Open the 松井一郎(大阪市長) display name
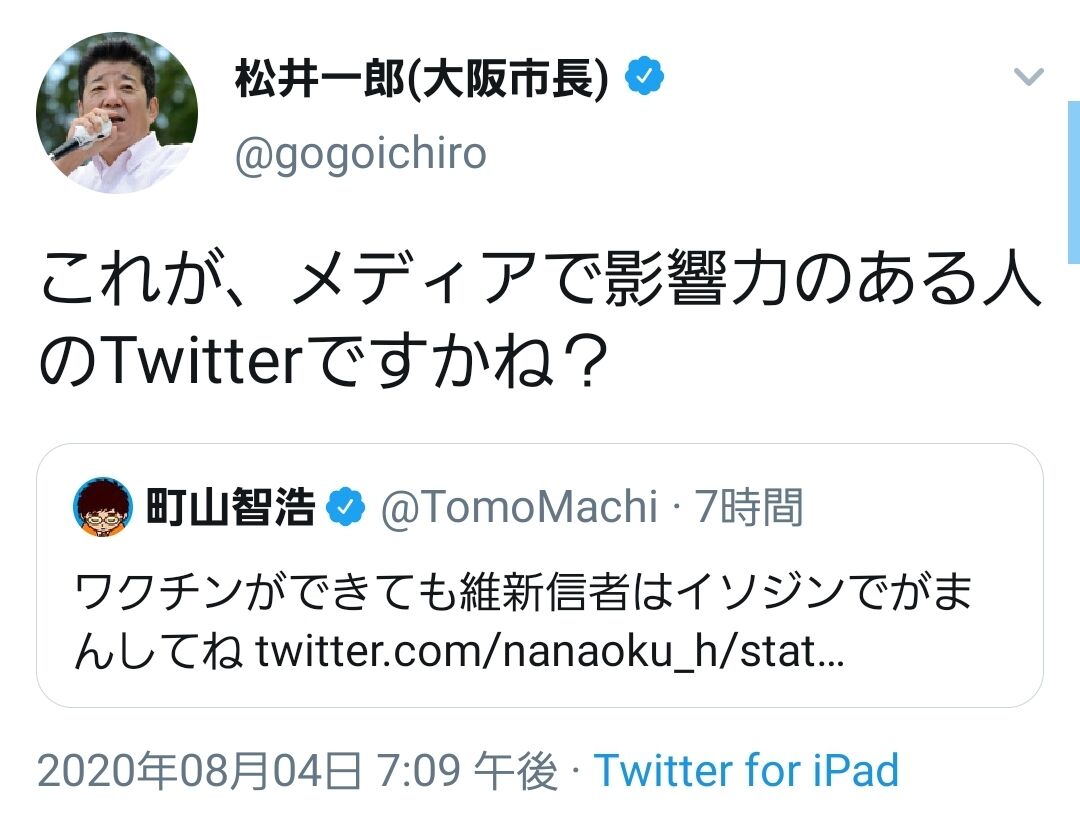 tap(421, 78)
